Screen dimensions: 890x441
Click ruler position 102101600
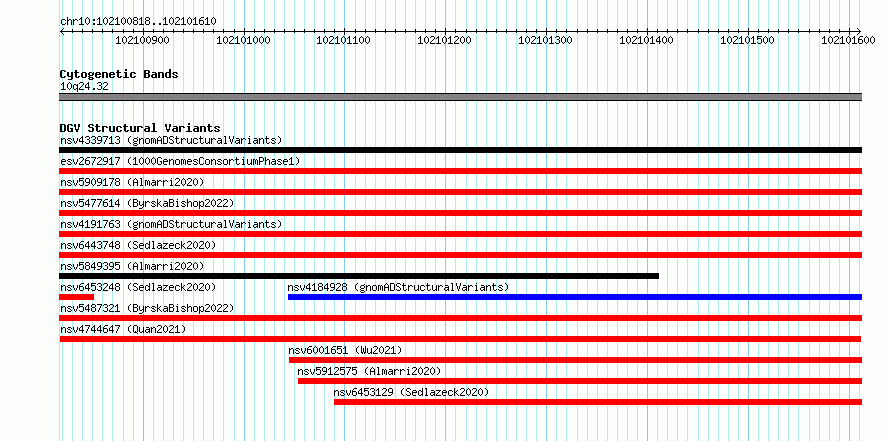848,40
